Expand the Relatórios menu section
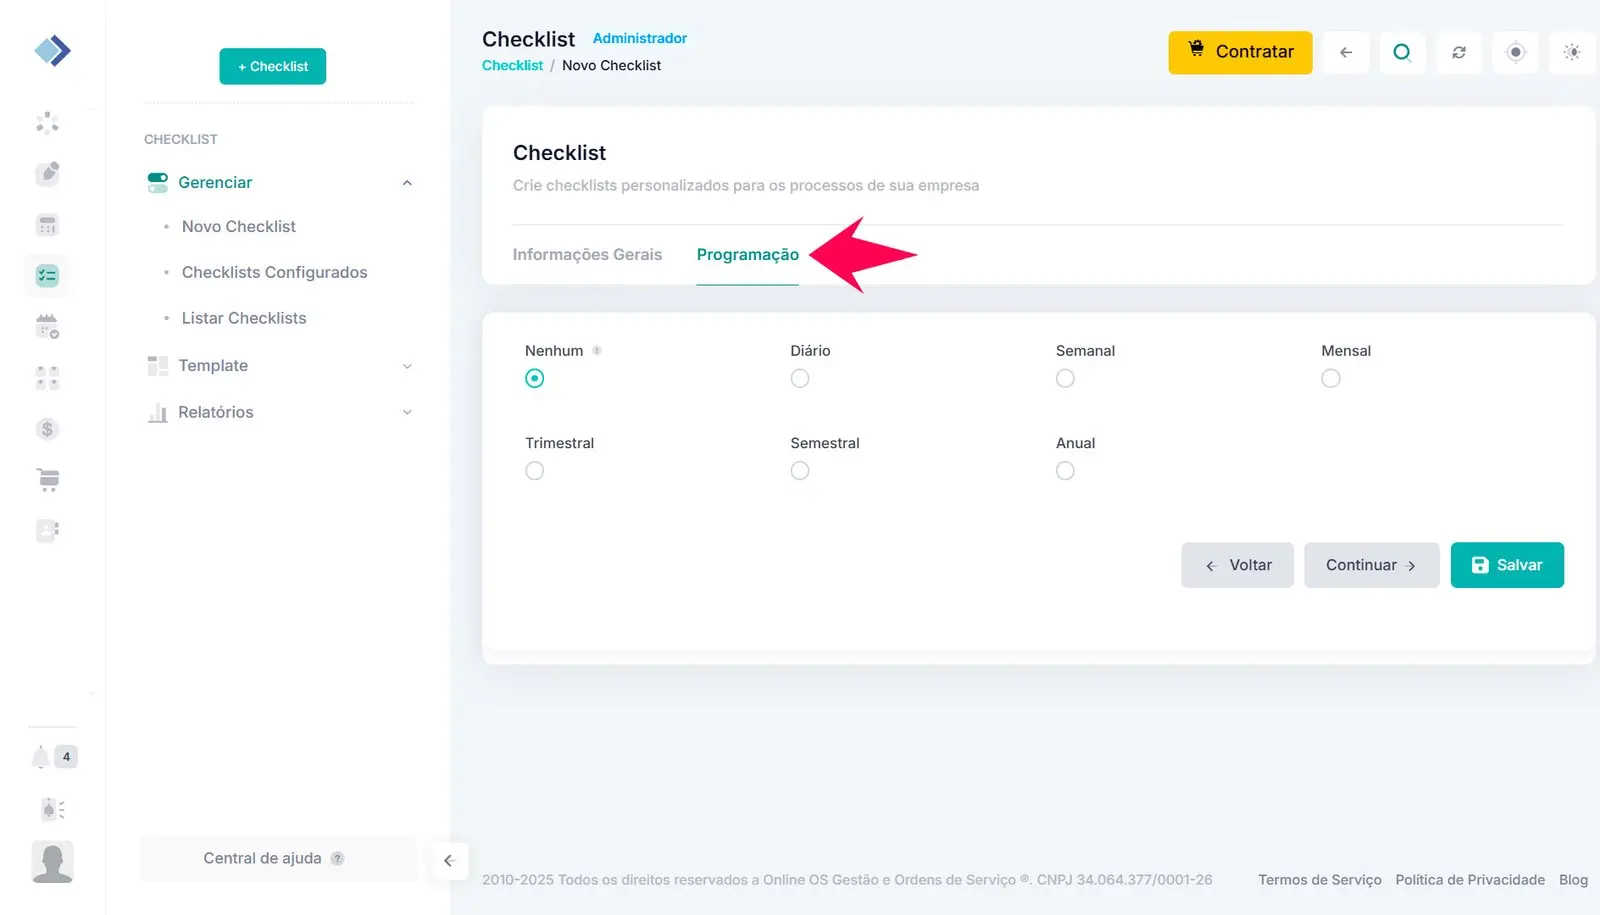1600x915 pixels. (407, 412)
